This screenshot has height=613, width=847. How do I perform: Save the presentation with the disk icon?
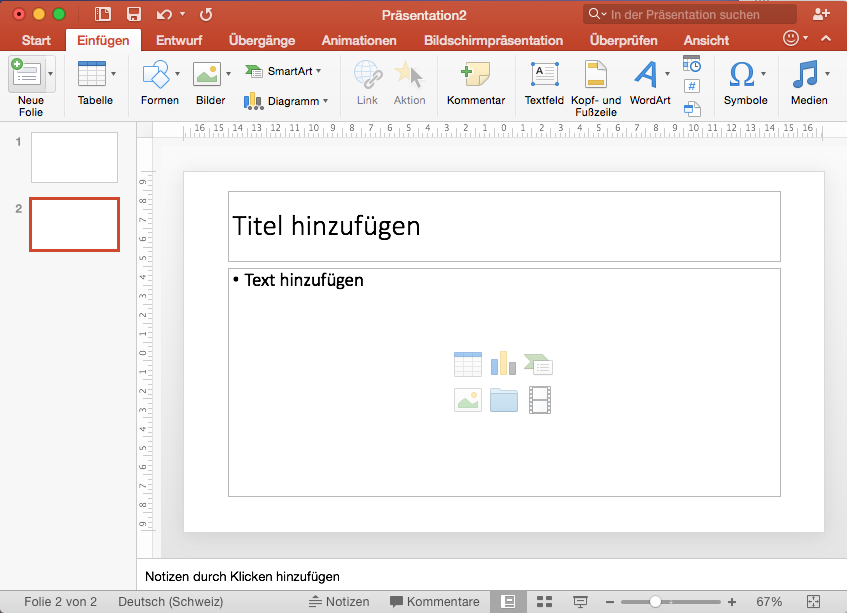pyautogui.click(x=133, y=14)
